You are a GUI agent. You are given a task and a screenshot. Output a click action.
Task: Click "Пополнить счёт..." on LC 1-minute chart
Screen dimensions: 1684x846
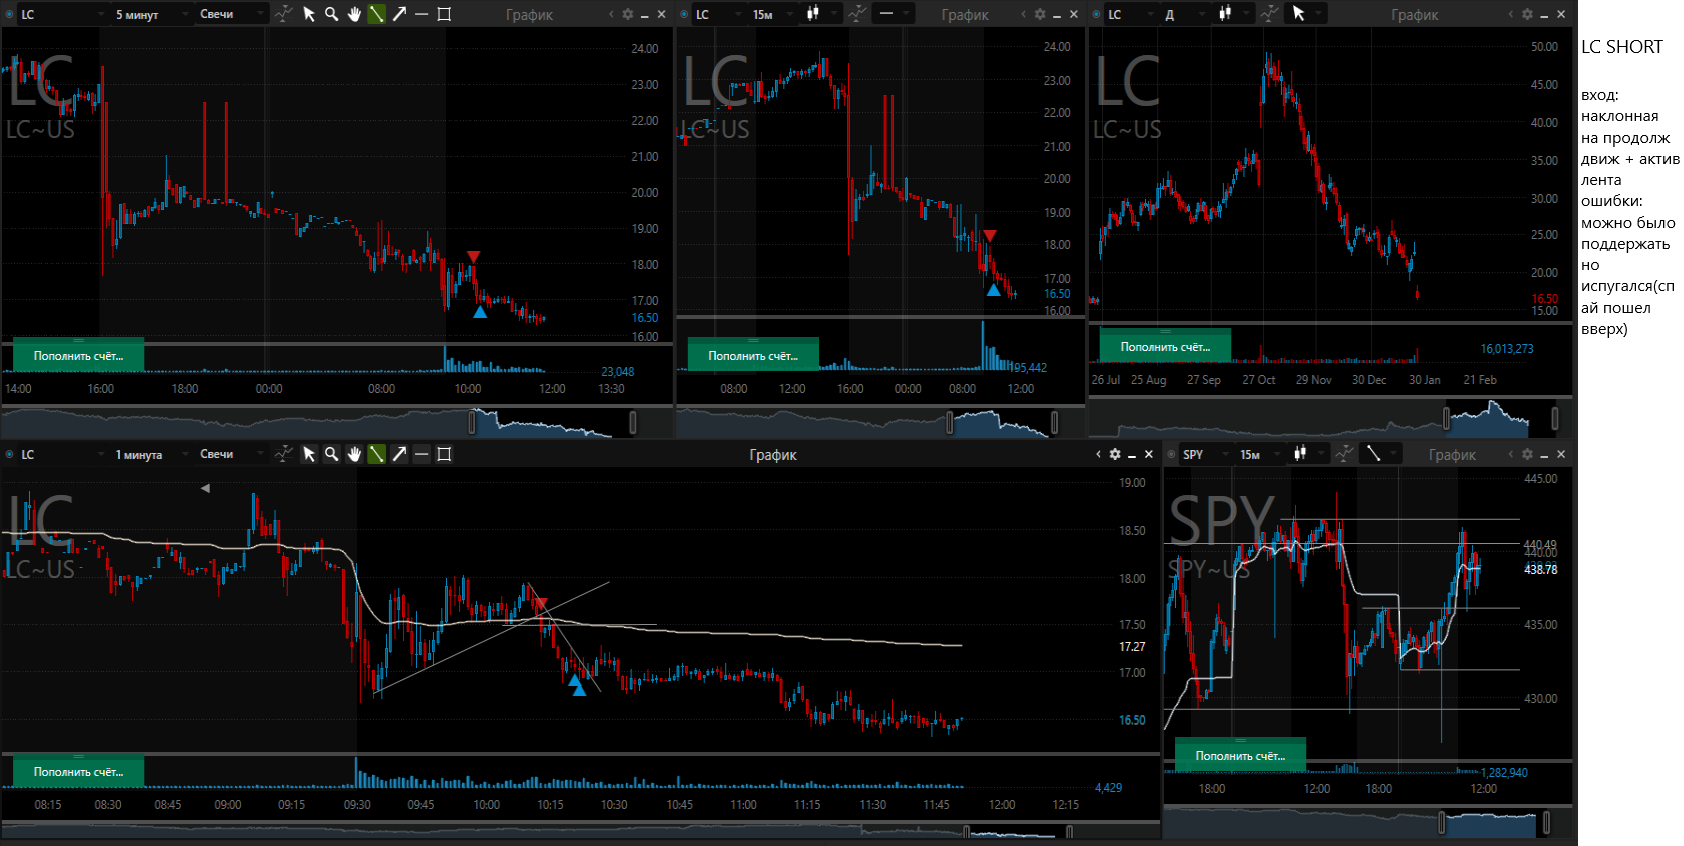[x=78, y=771]
